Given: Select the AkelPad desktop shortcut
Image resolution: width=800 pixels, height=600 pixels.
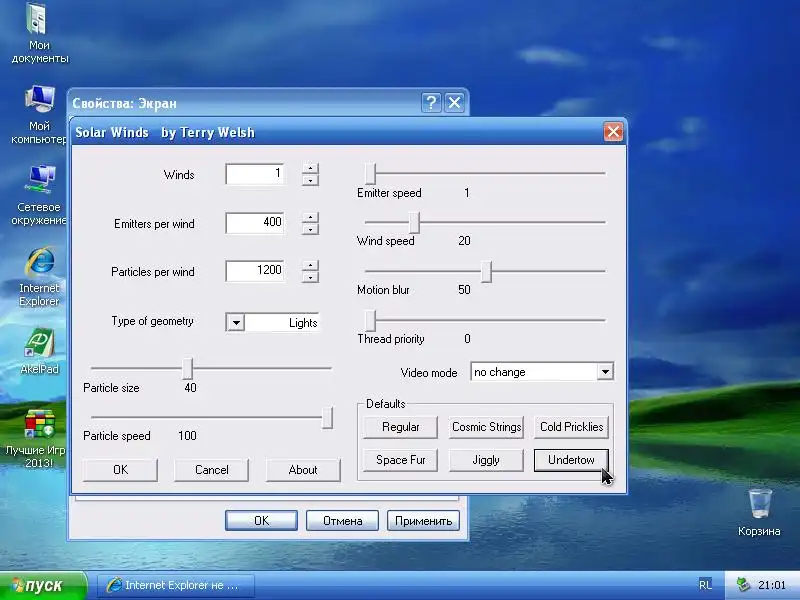Looking at the screenshot, I should 39,351.
